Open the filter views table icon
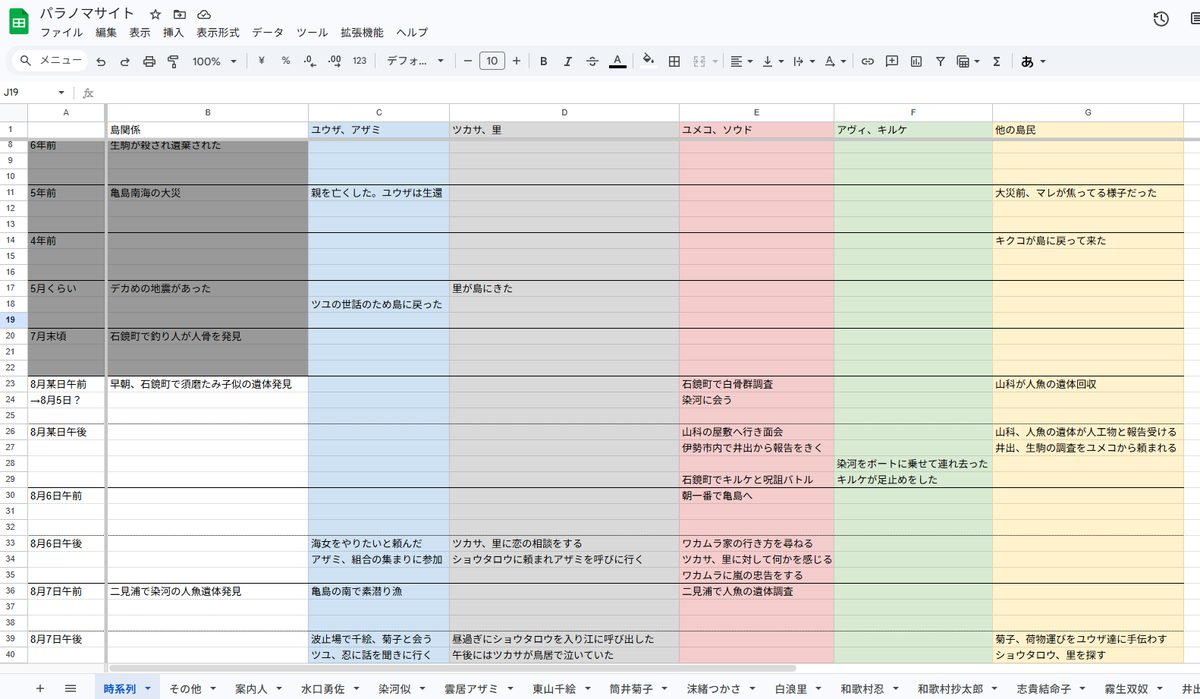The height and width of the screenshot is (699, 1200). 966,61
